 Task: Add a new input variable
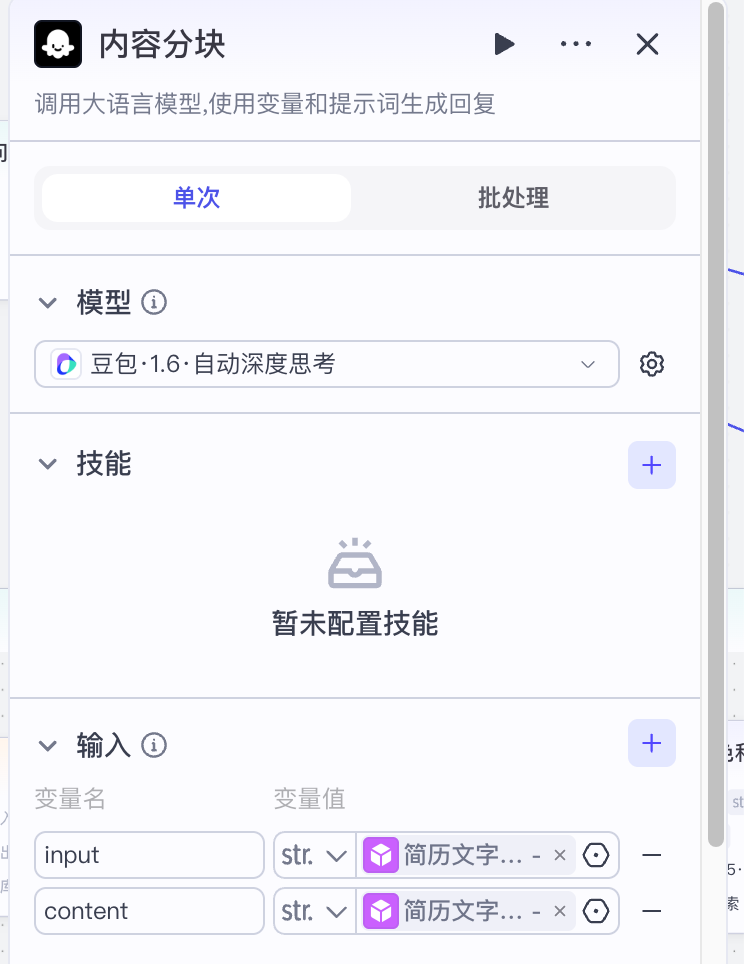[652, 743]
